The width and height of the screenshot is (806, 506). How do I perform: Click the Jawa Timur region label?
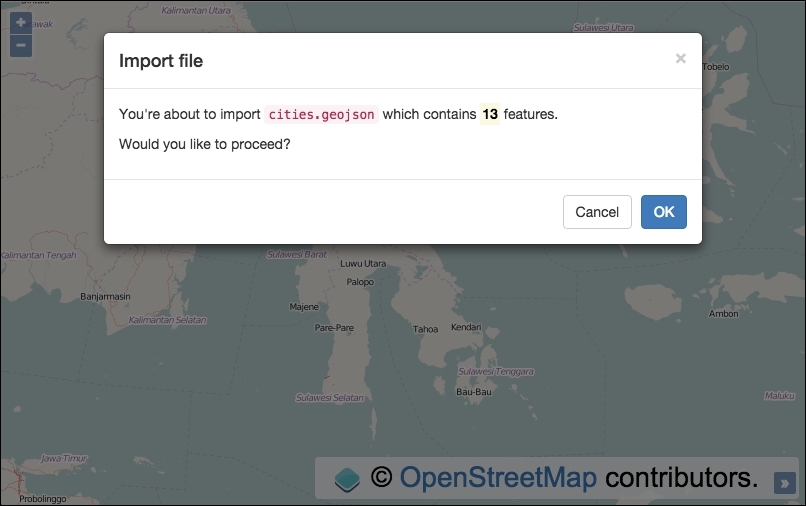click(64, 458)
